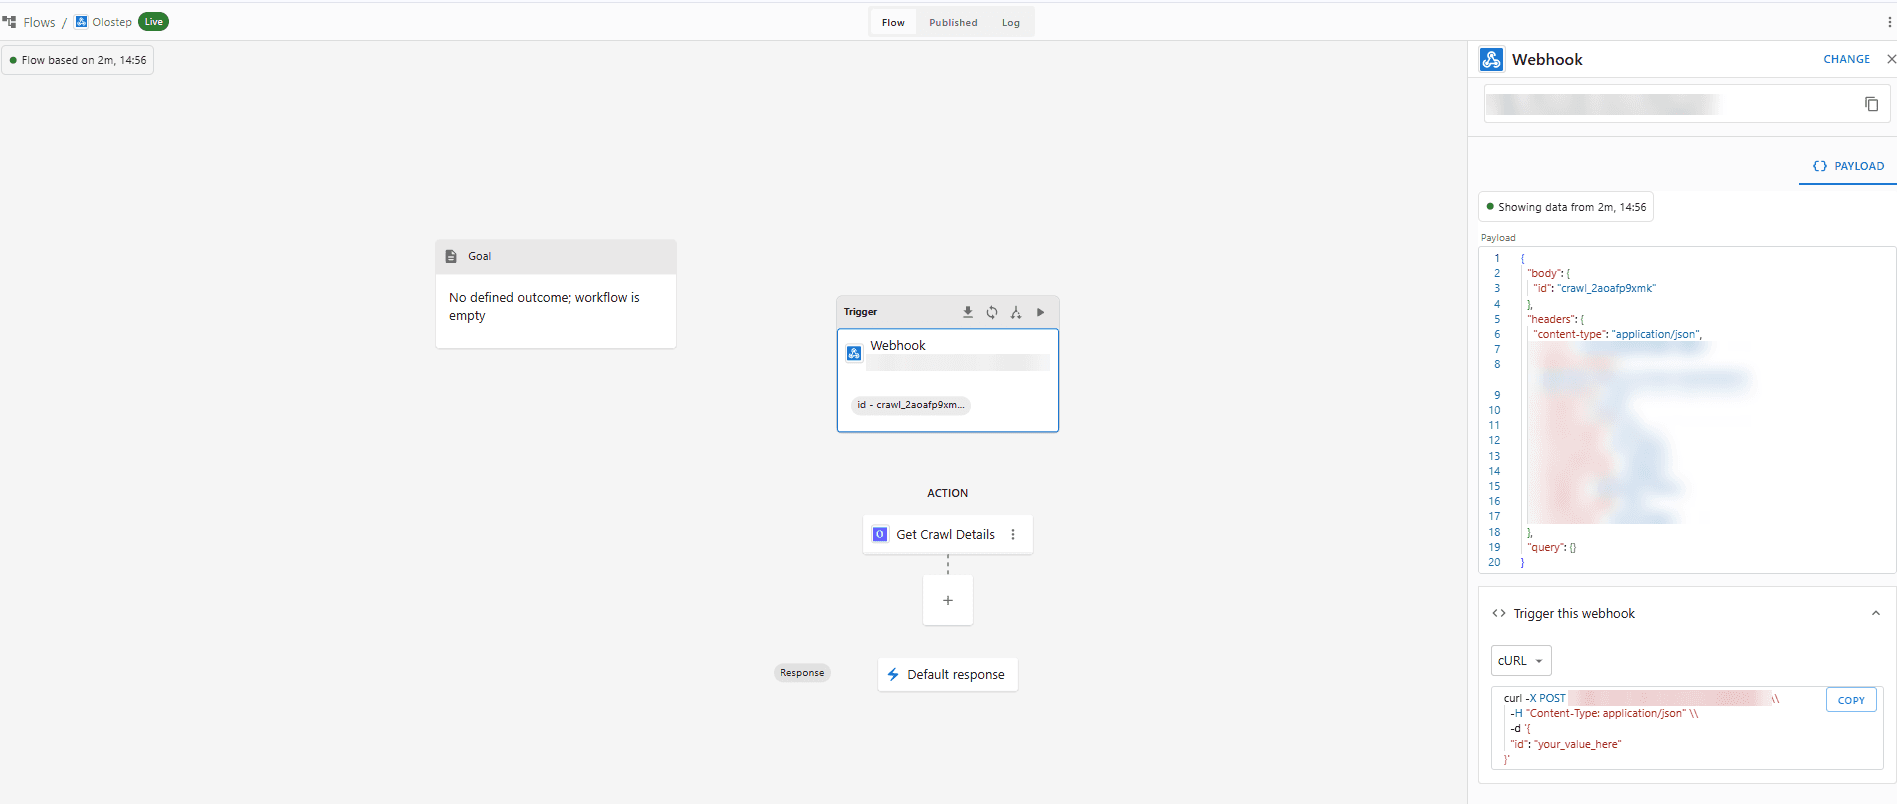Open Get Crawl Details three-dot menu
The height and width of the screenshot is (804, 1897).
[x=1013, y=534]
